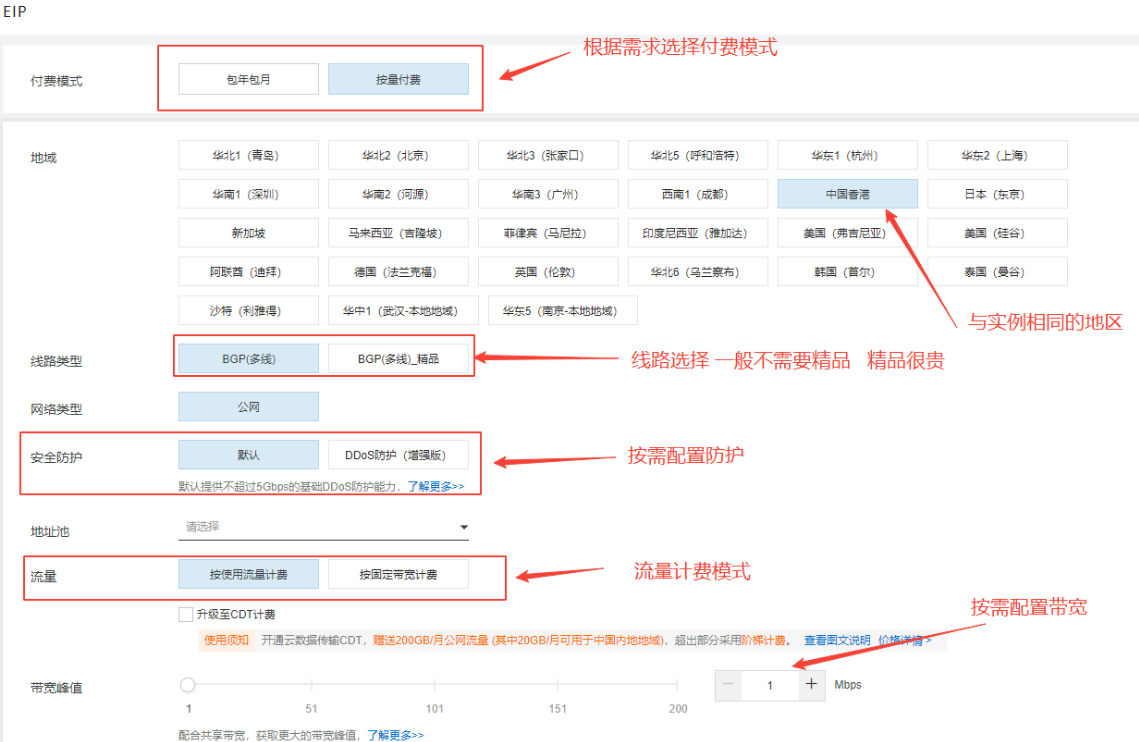Pick the 华北2（北京） region

point(398,155)
